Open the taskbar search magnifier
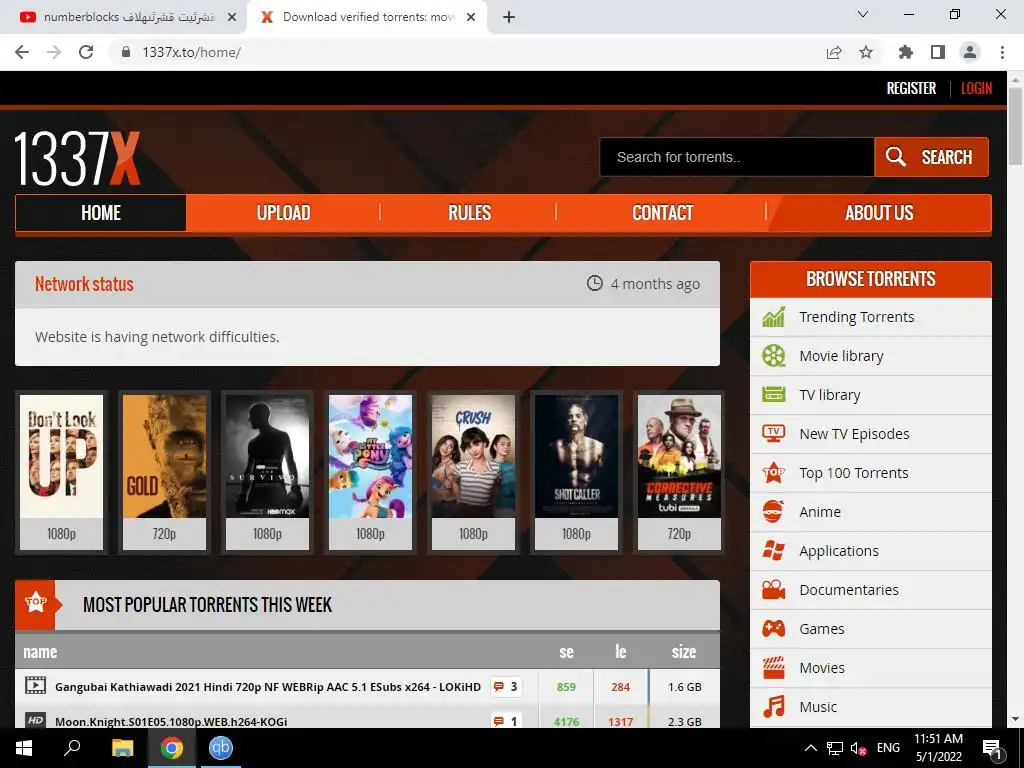This screenshot has width=1024, height=768. (x=72, y=748)
